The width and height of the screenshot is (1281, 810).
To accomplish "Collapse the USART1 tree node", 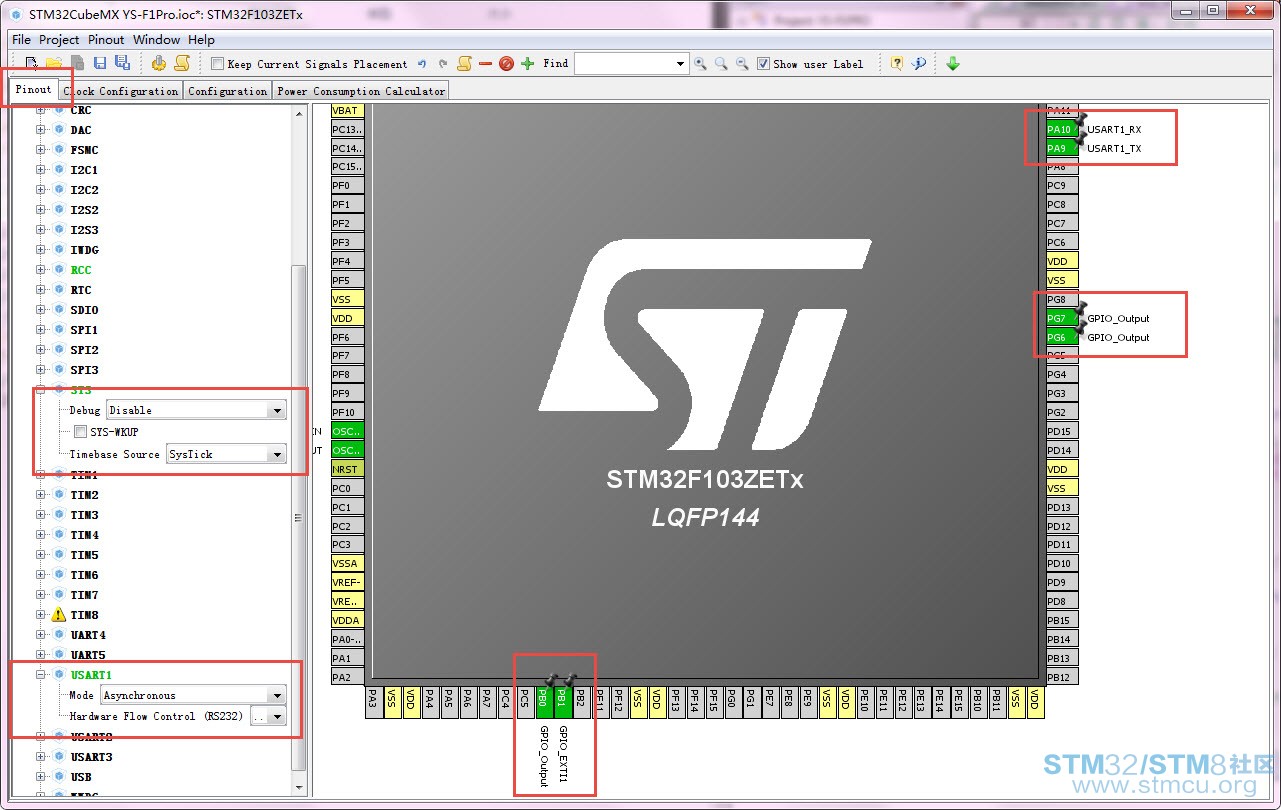I will (41, 675).
